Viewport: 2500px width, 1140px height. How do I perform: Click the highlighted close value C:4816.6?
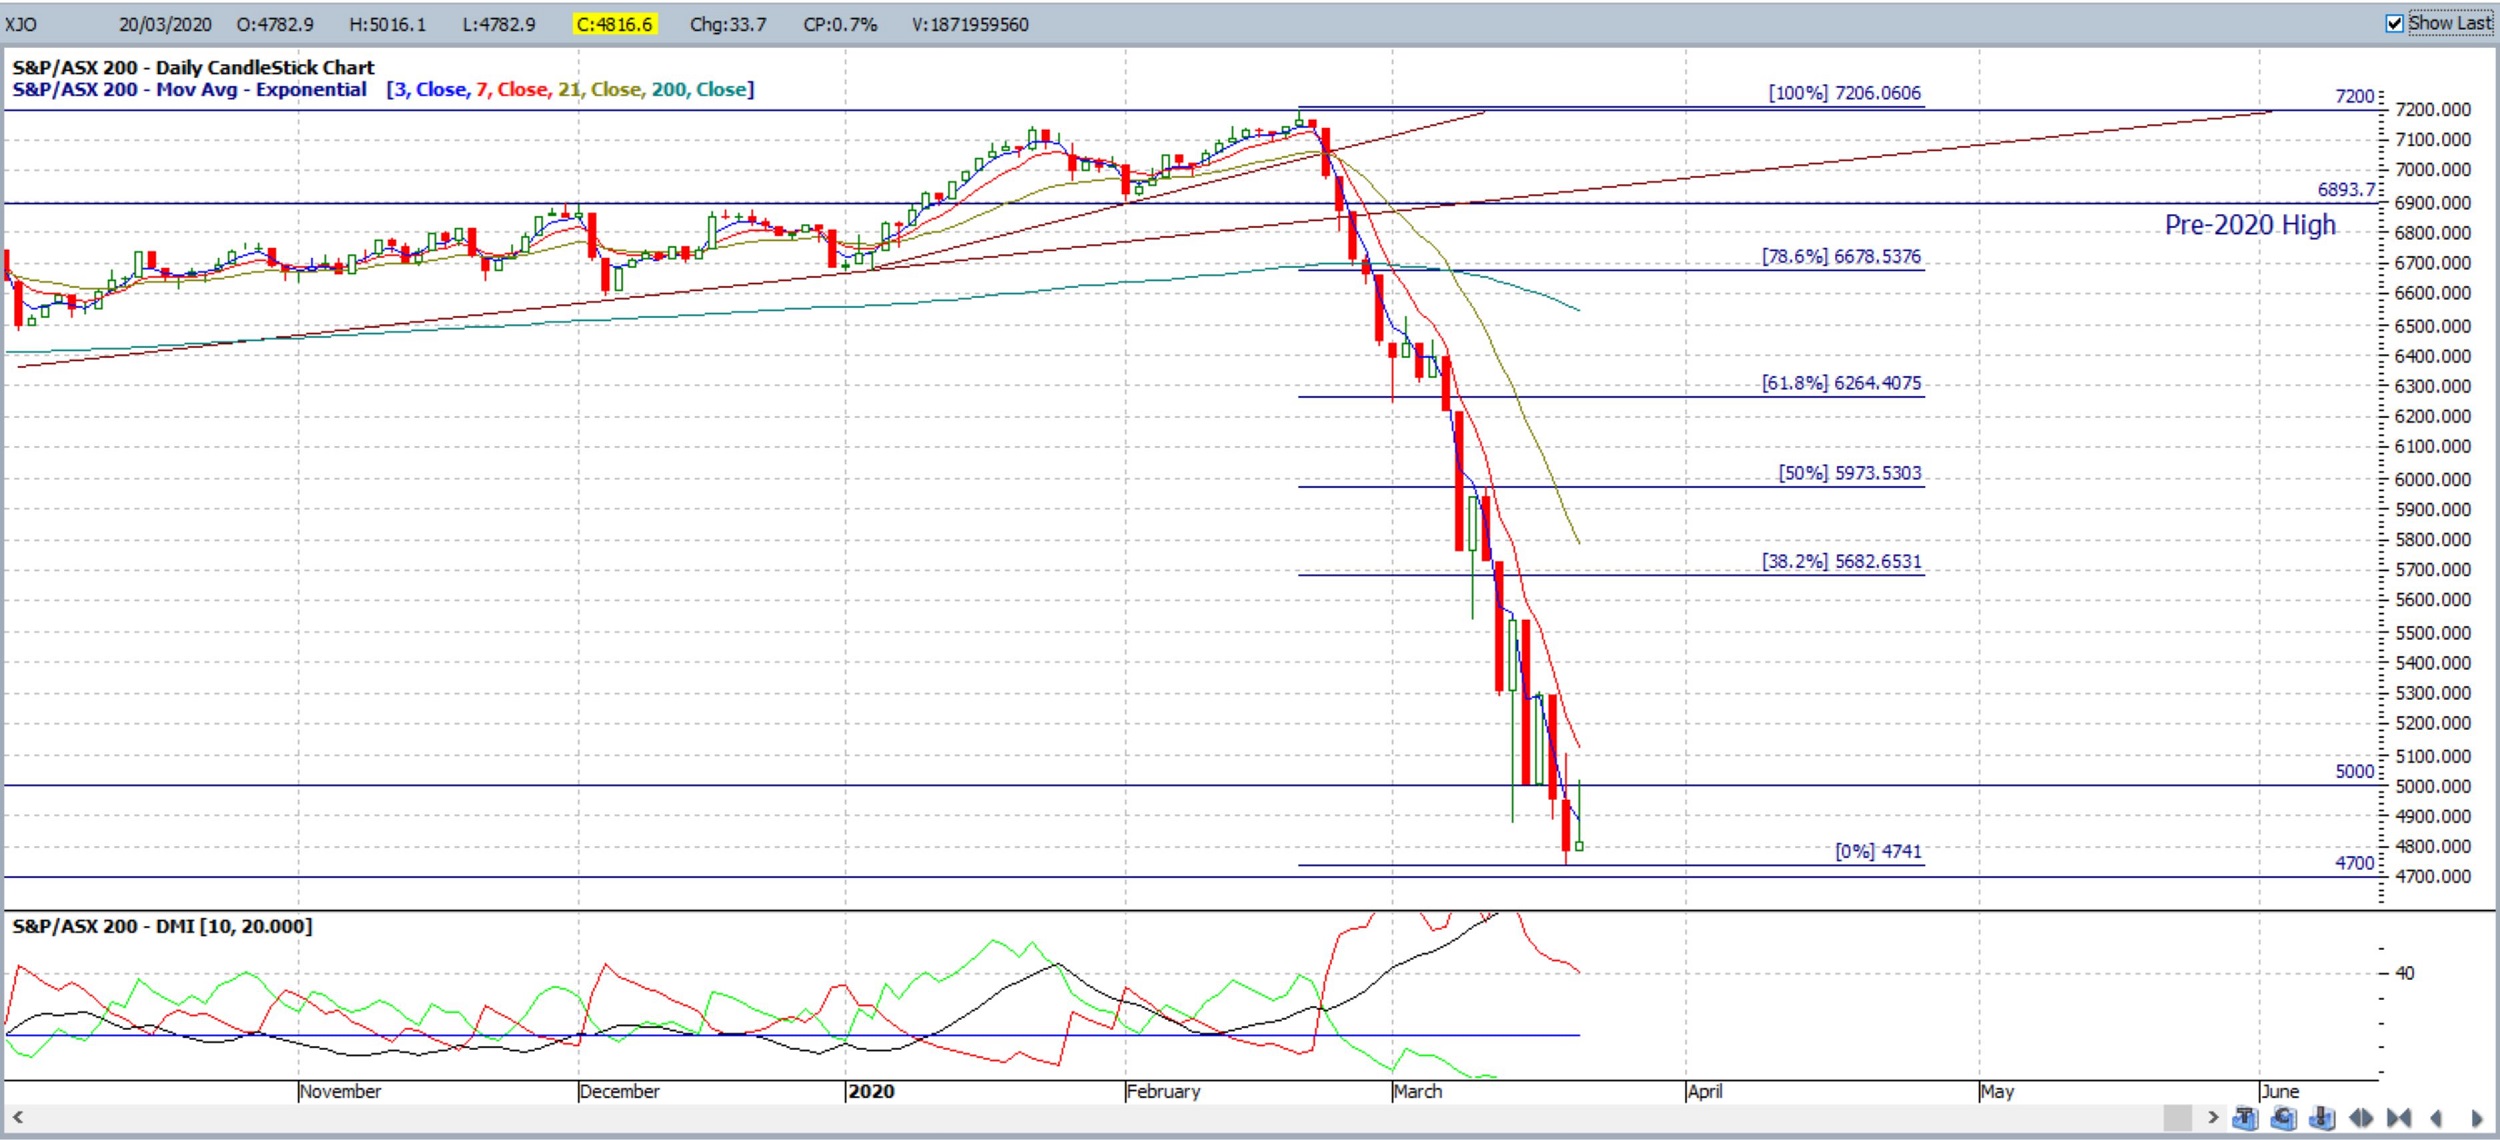tap(614, 24)
